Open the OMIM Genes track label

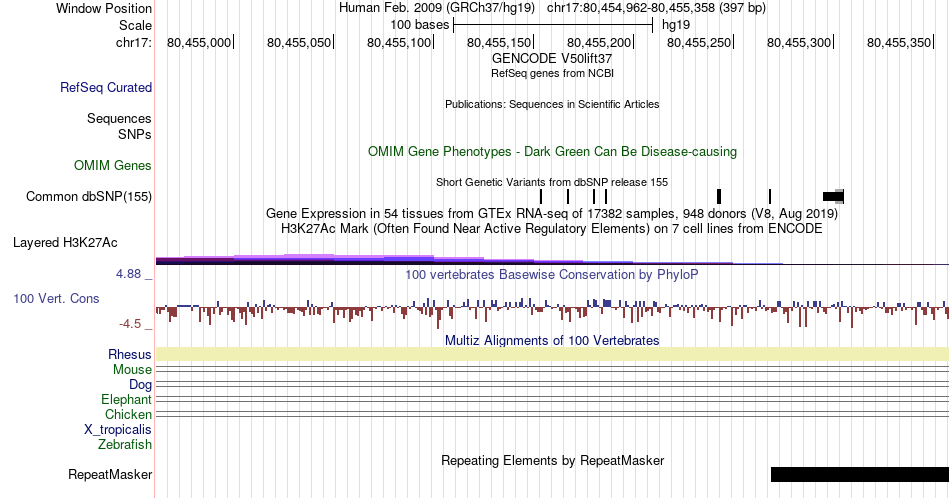coord(113,165)
